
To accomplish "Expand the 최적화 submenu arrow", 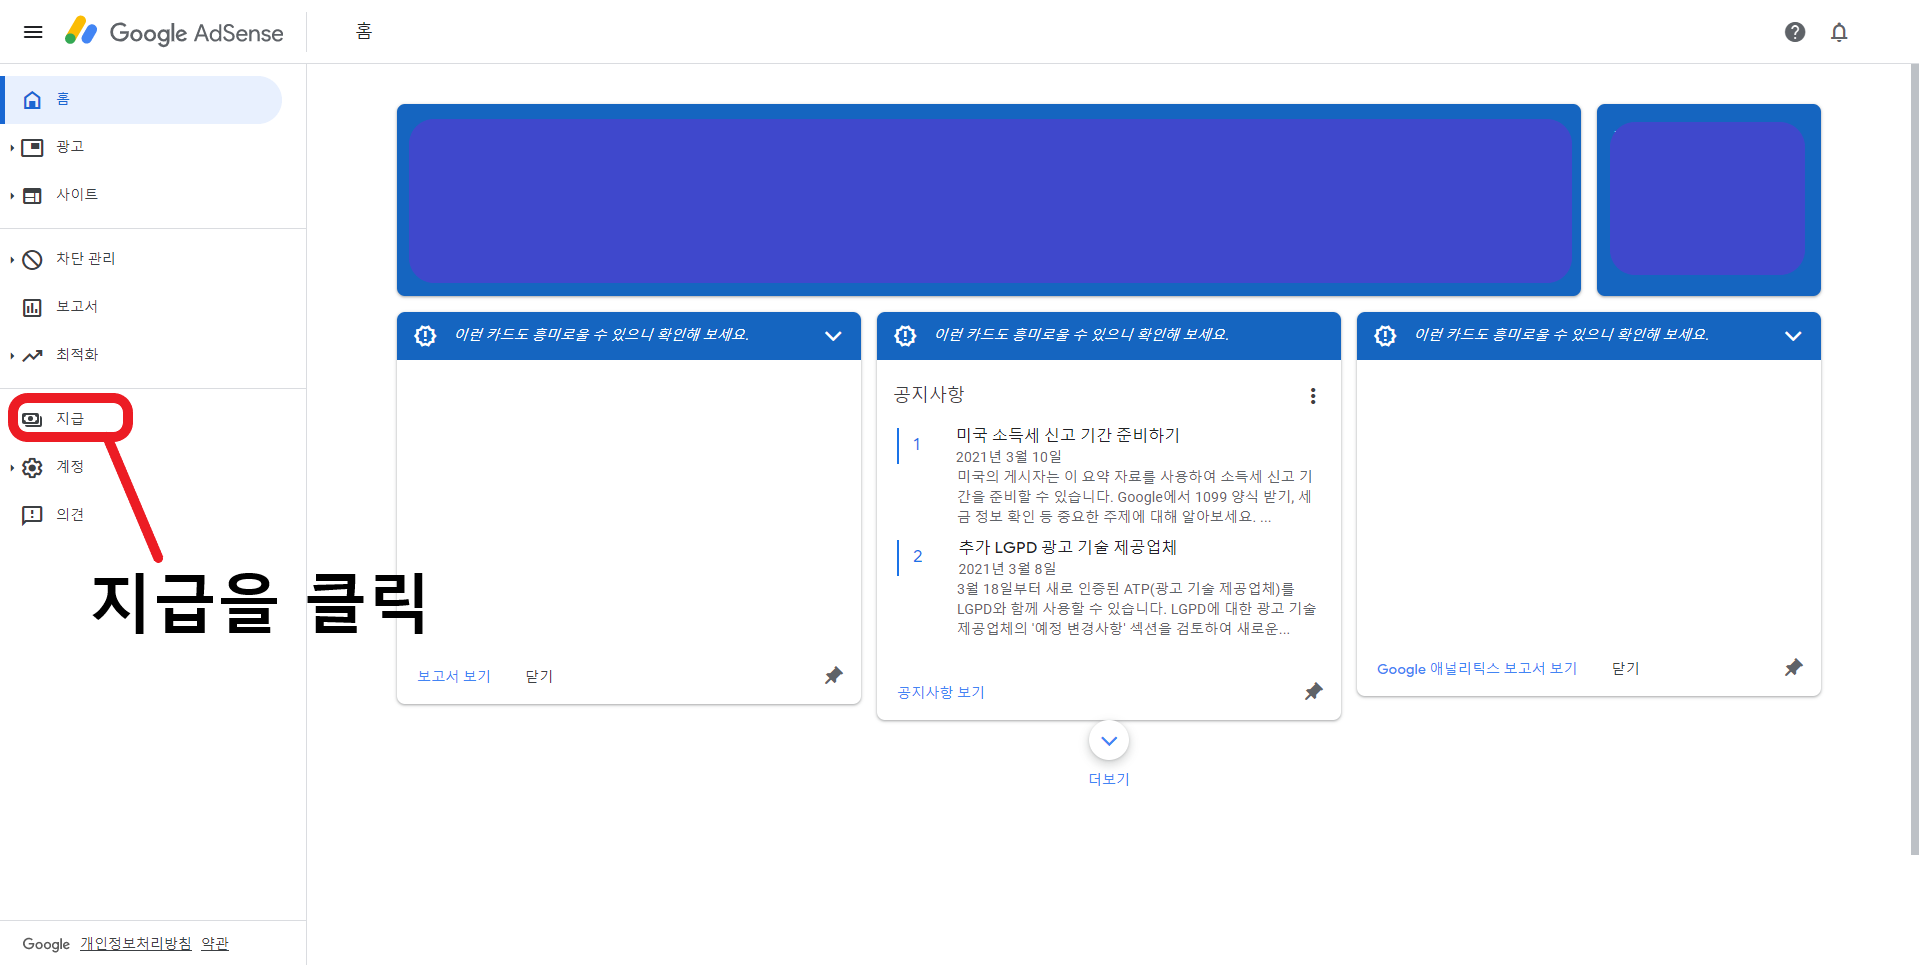I will coord(12,356).
